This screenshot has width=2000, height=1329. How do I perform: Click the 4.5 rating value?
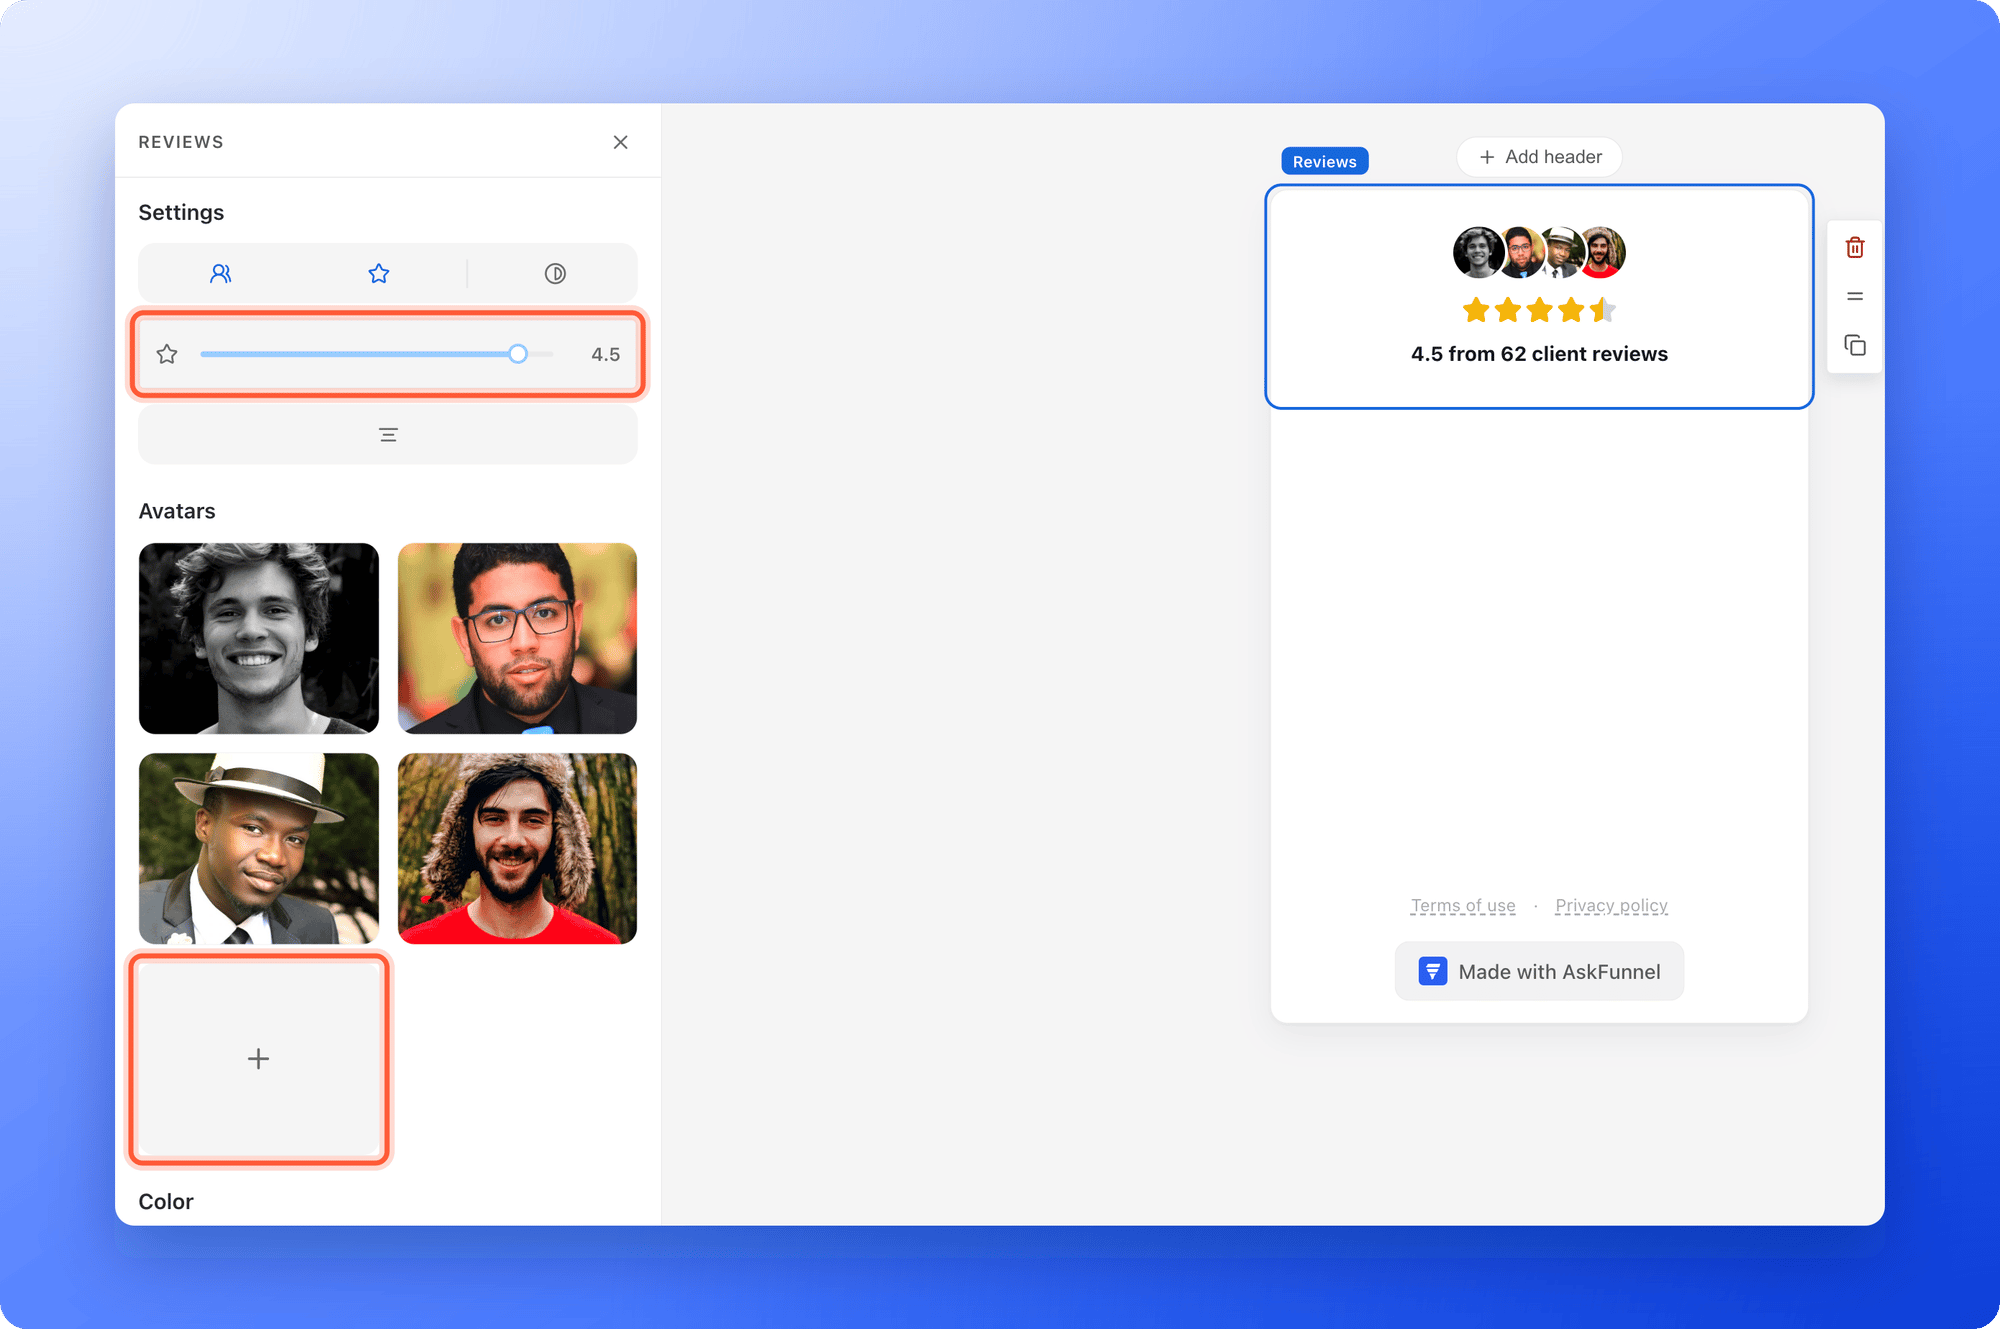[x=605, y=355]
